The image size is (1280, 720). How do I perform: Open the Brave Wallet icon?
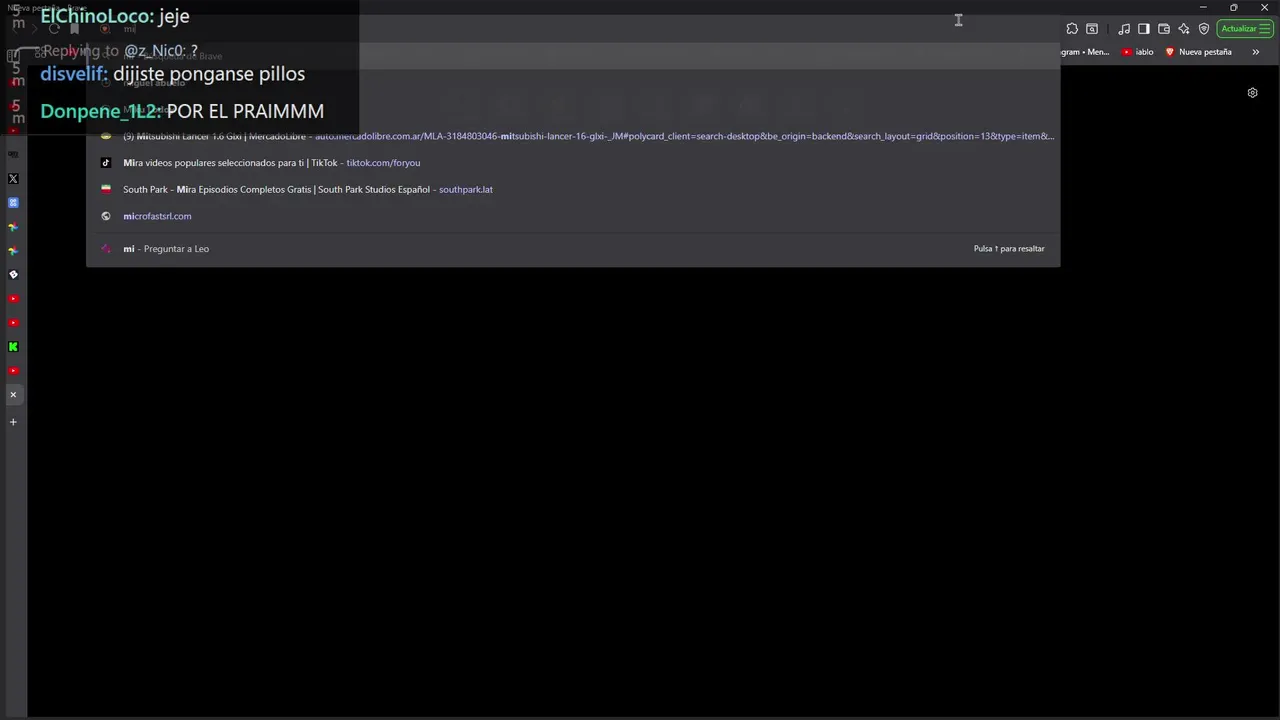pos(1164,29)
